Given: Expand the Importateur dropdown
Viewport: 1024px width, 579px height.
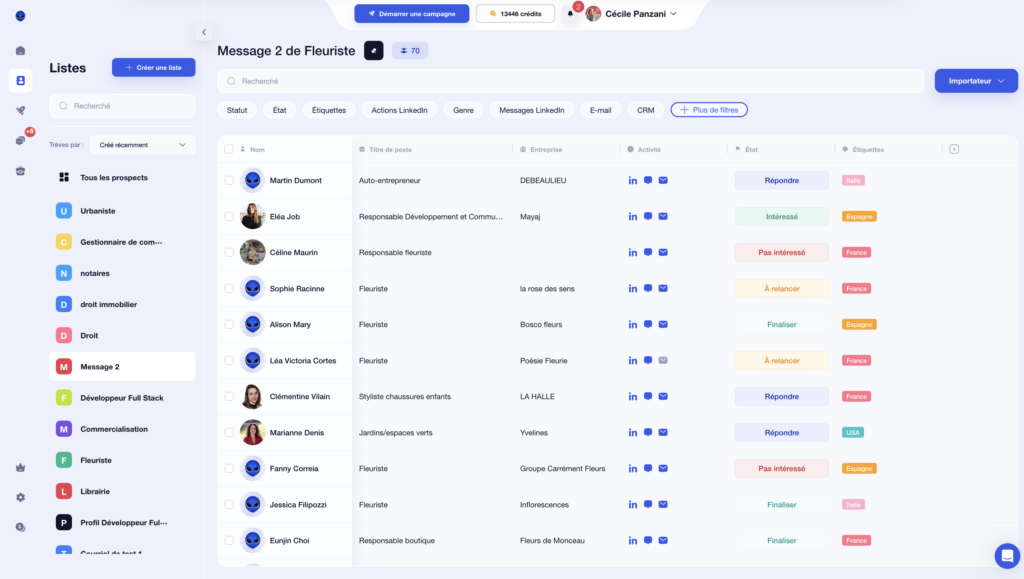Looking at the screenshot, I should [x=975, y=79].
